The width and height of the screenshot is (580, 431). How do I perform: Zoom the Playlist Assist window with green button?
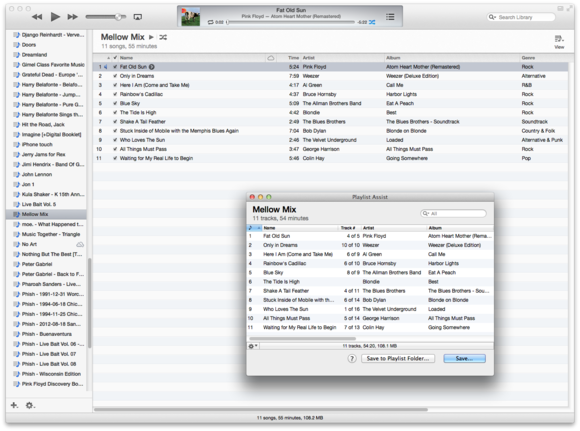[x=269, y=197]
